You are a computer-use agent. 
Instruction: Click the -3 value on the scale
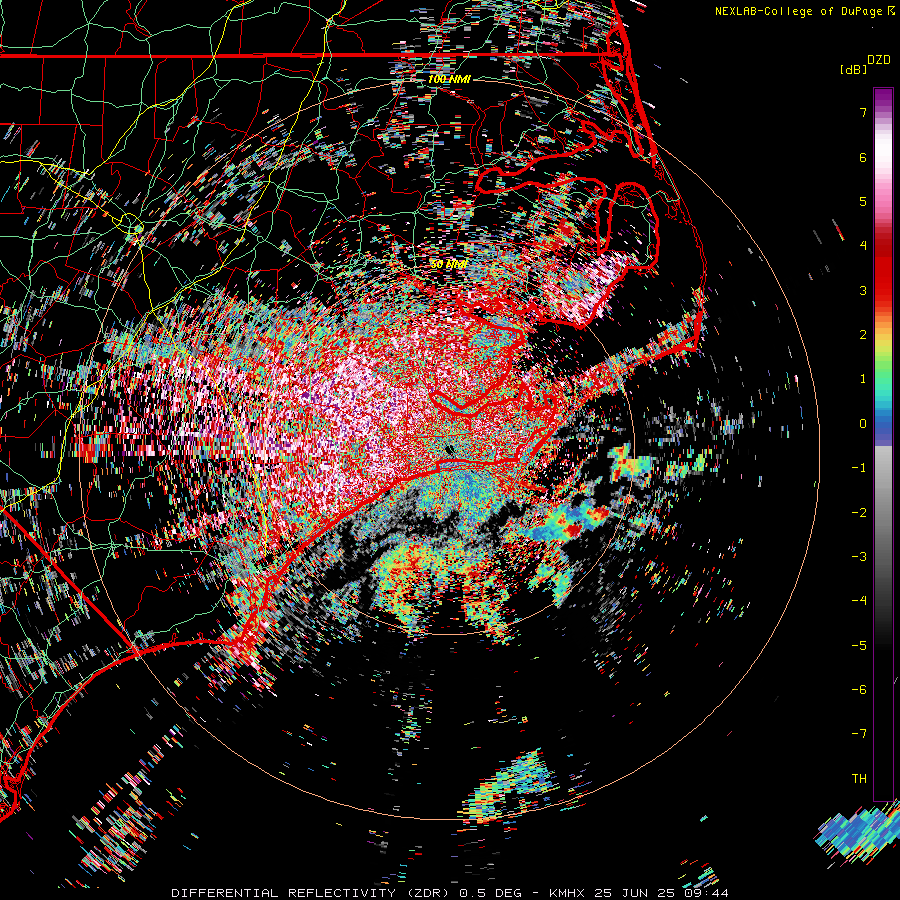[x=859, y=557]
